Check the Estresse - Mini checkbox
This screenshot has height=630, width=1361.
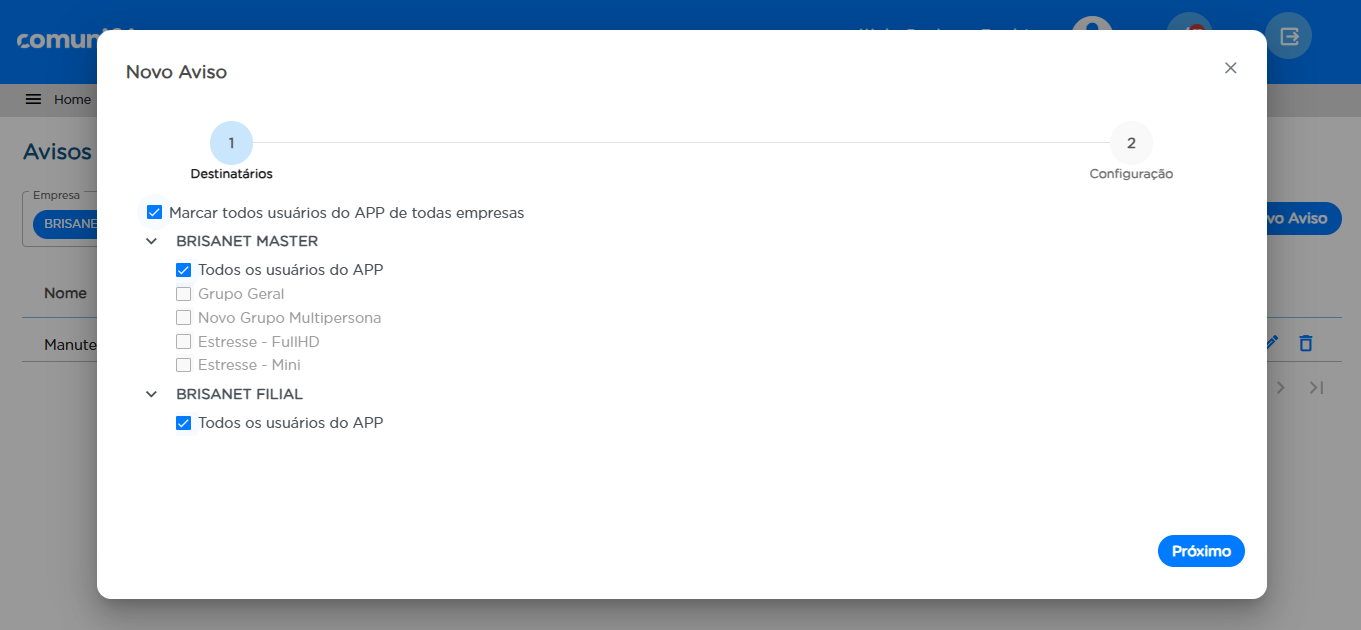pos(183,365)
